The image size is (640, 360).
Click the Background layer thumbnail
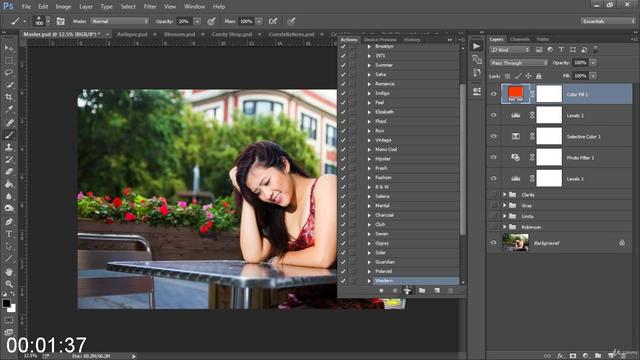coord(516,242)
